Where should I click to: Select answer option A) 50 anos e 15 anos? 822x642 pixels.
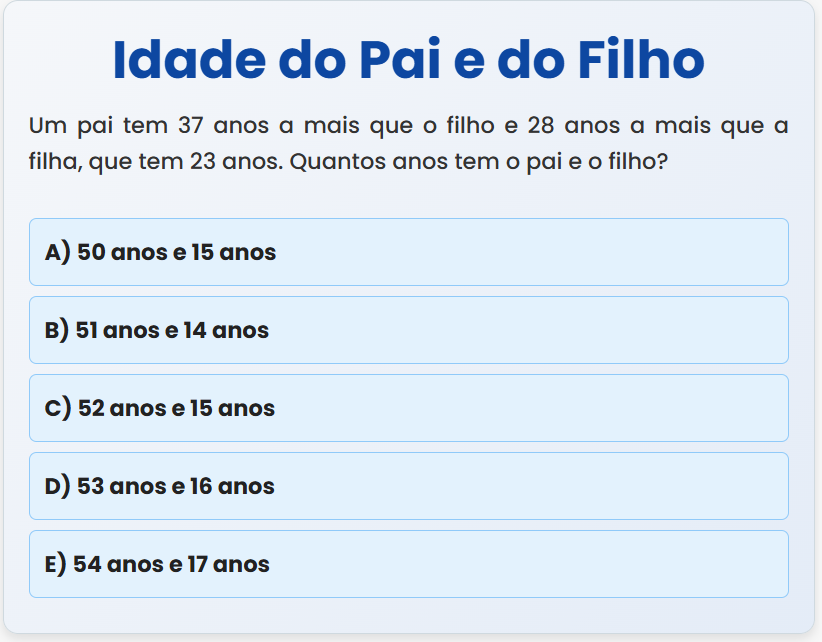point(408,252)
